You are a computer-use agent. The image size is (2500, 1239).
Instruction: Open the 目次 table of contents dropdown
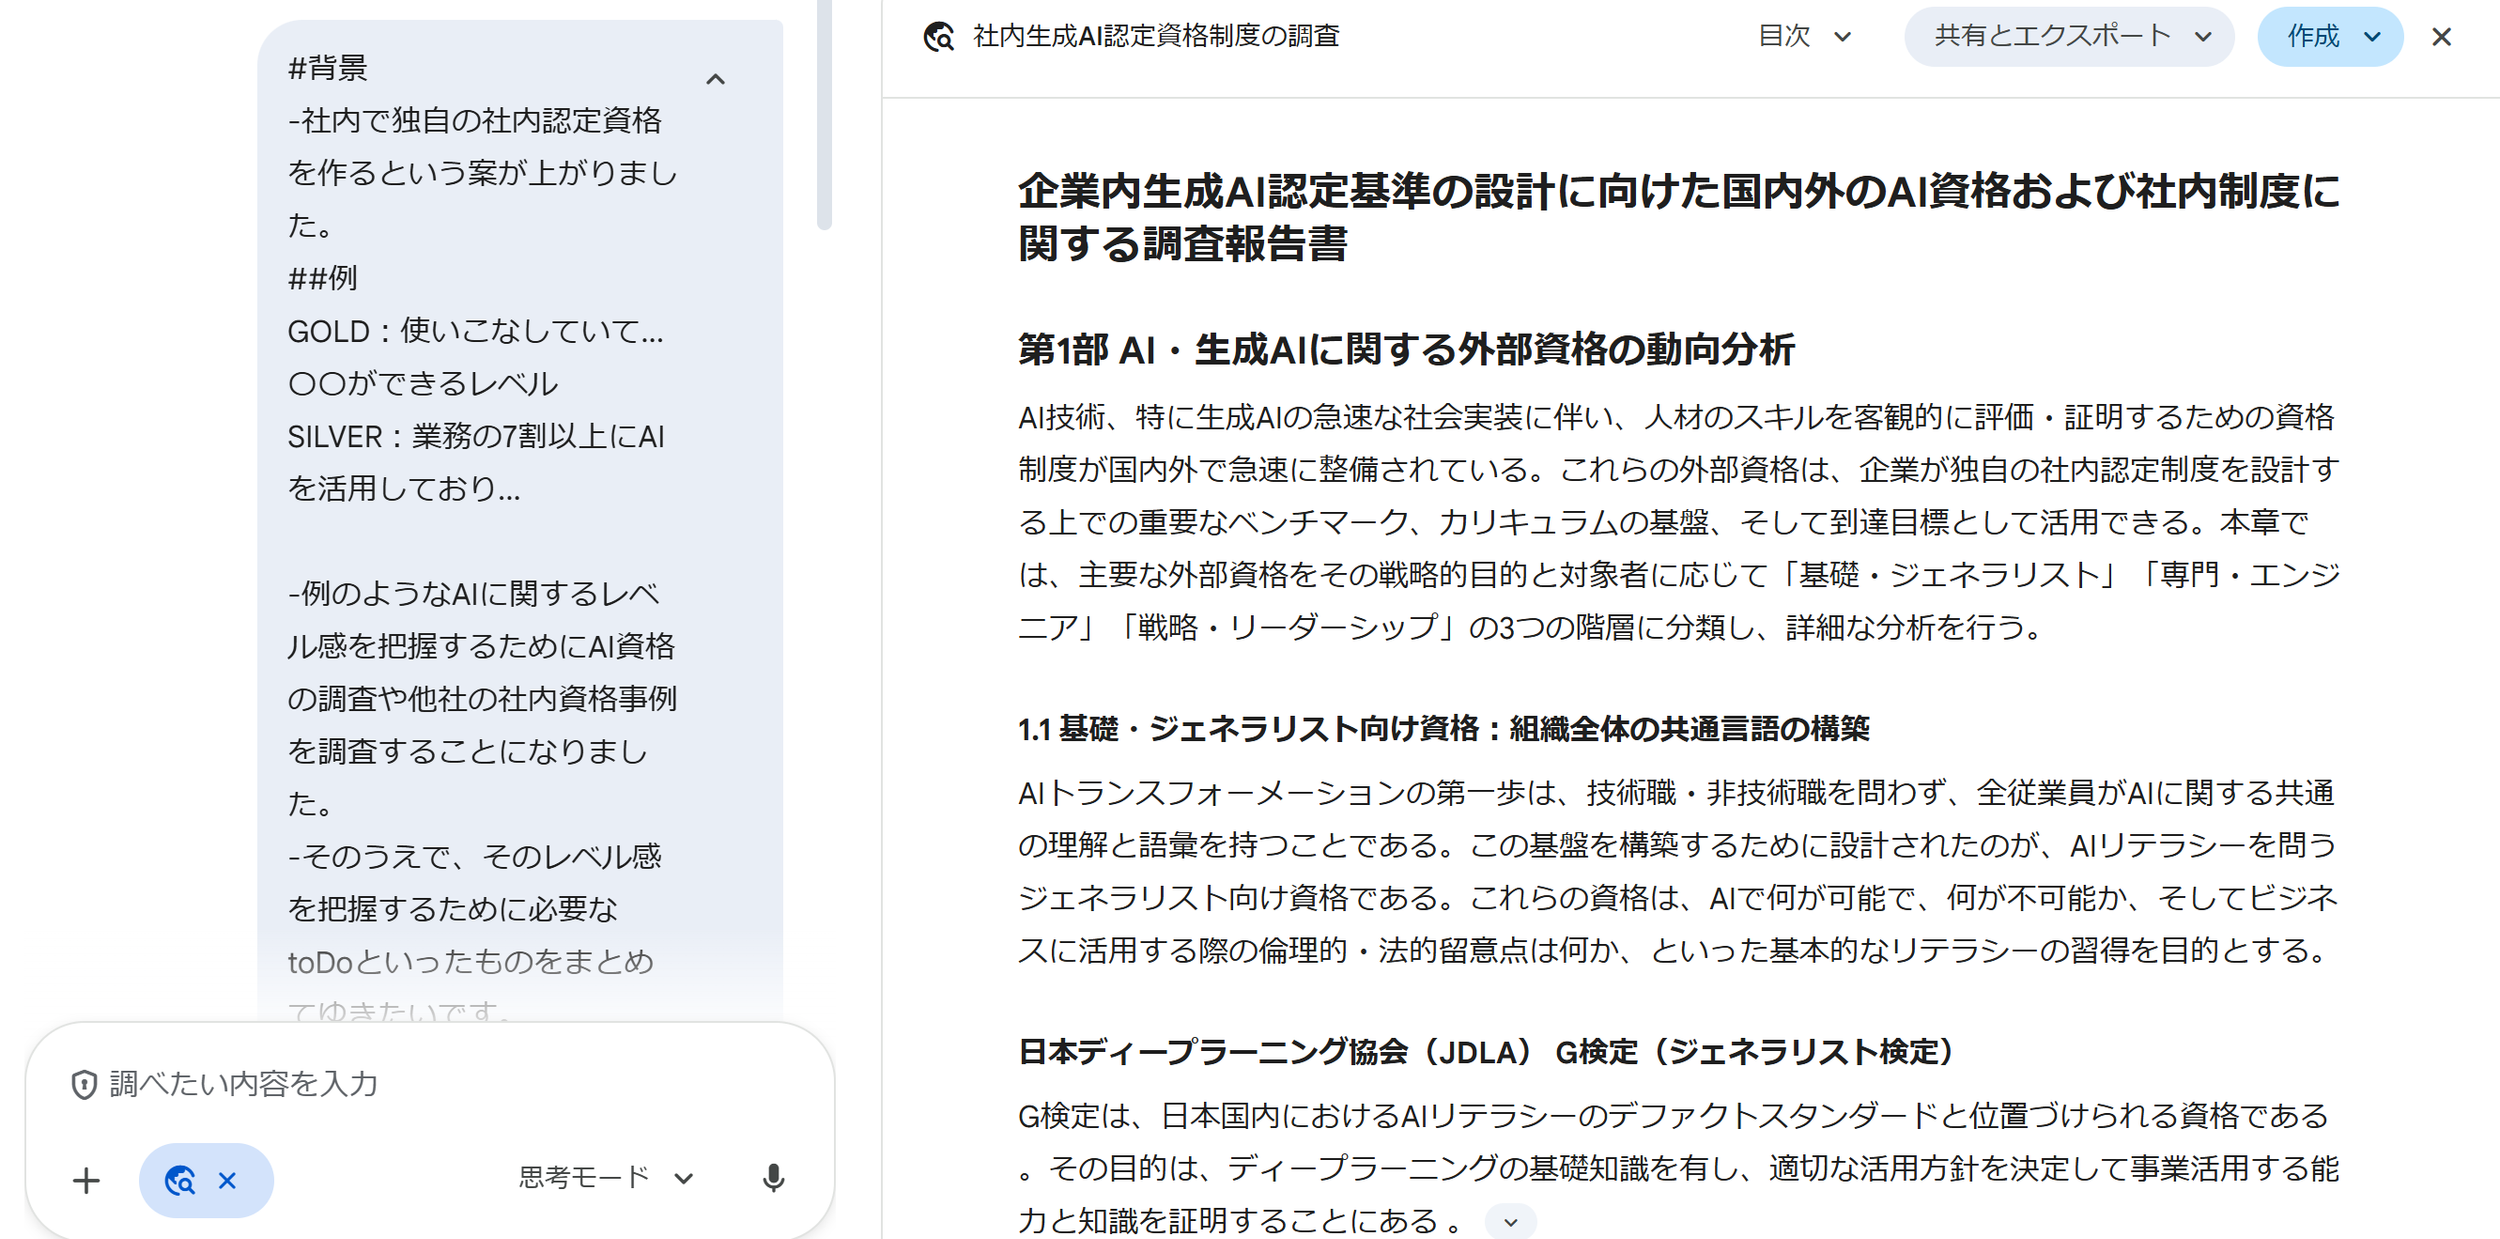[x=1804, y=37]
